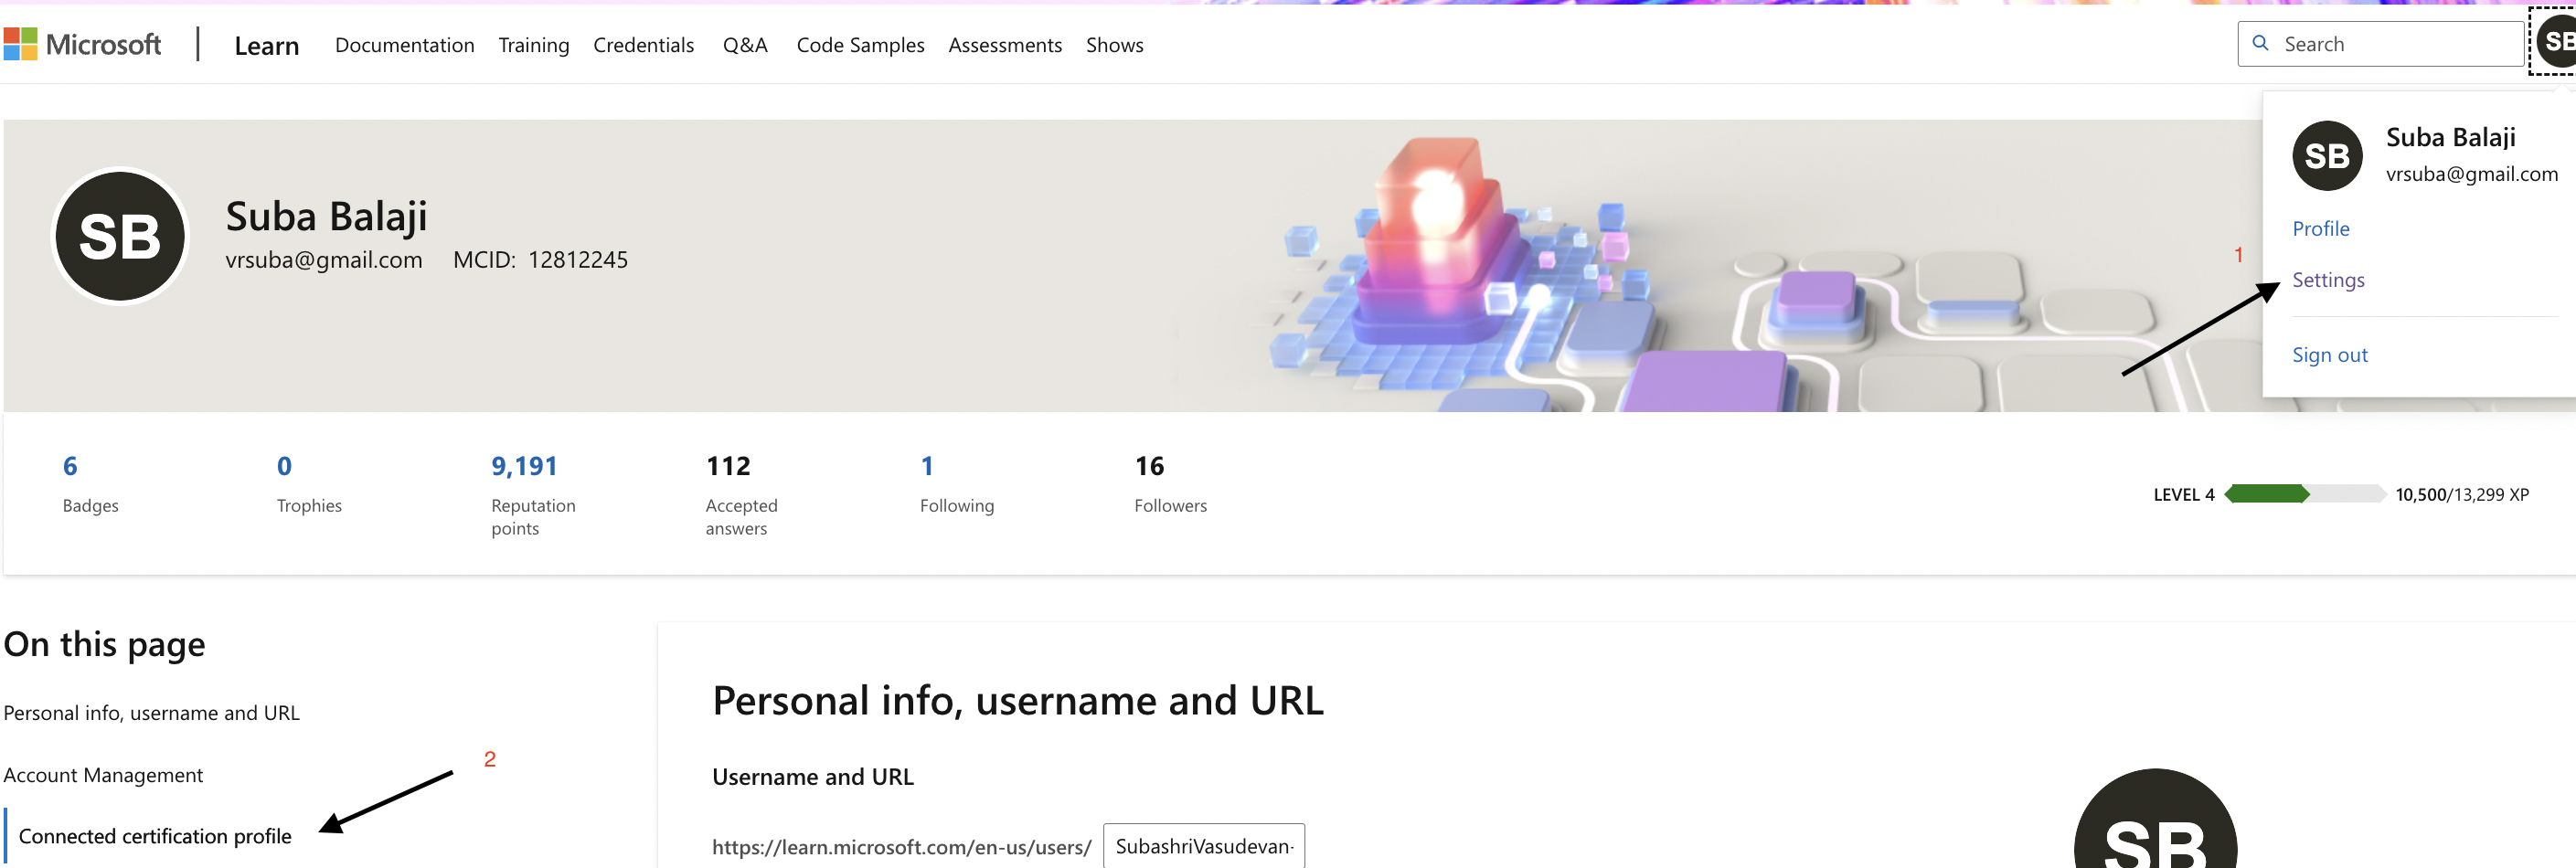Open the Learn home link
The height and width of the screenshot is (868, 2576).
pyautogui.click(x=267, y=45)
